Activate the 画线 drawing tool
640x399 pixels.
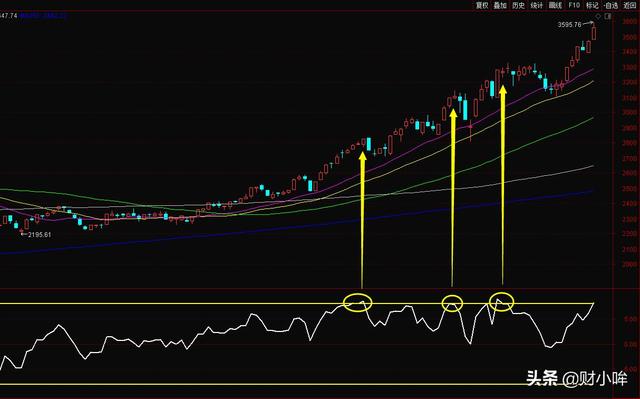tap(555, 5)
